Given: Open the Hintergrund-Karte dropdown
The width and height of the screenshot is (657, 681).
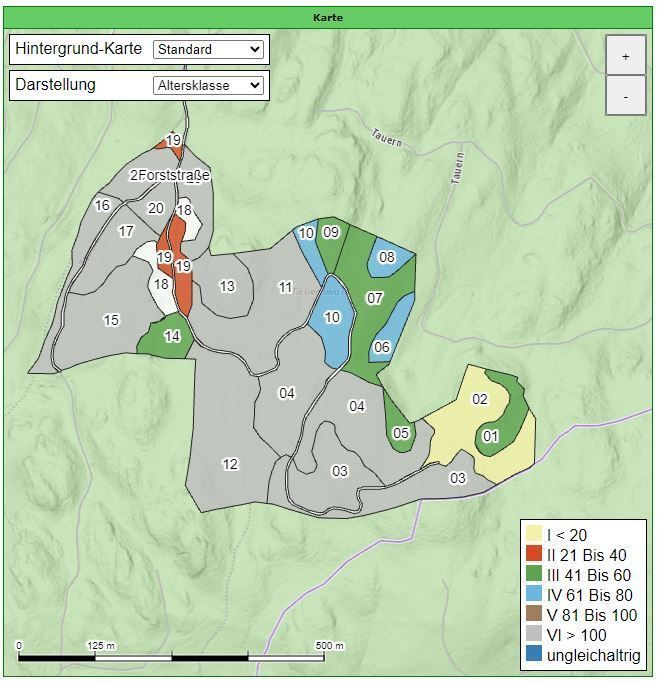Looking at the screenshot, I should coord(208,49).
